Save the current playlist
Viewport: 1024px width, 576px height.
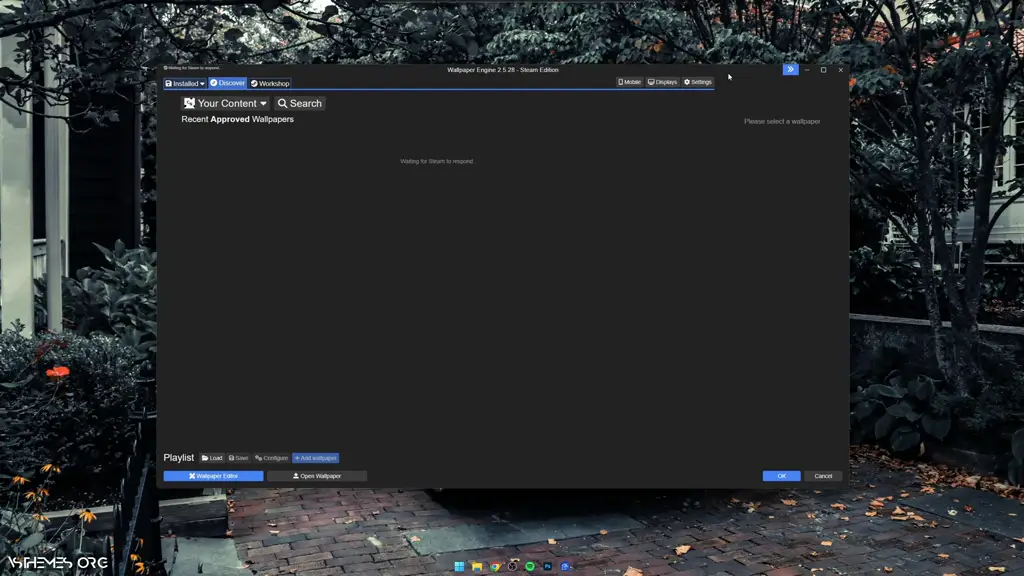[238, 458]
